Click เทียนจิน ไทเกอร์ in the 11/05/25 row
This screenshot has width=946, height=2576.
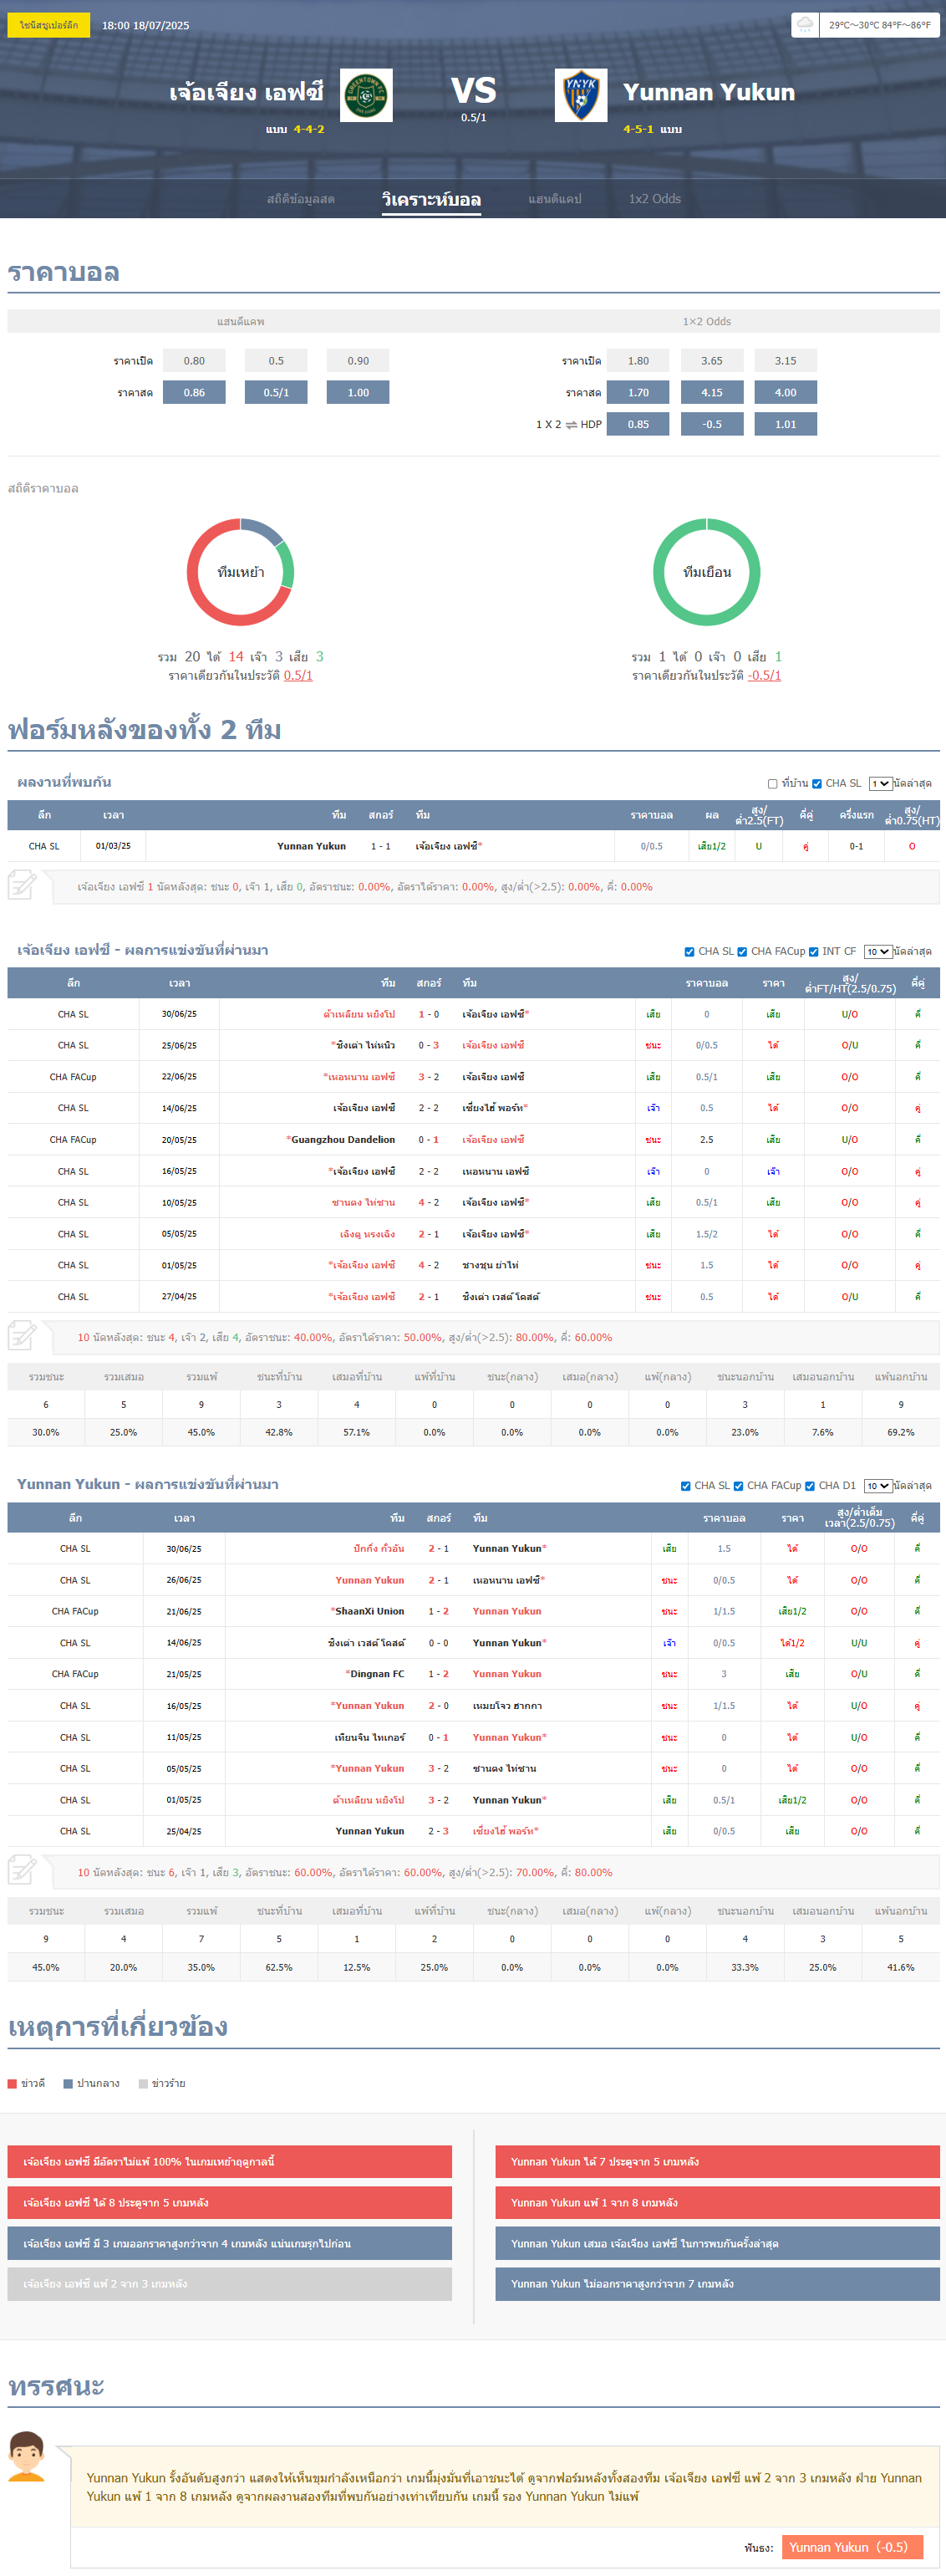pos(370,1737)
